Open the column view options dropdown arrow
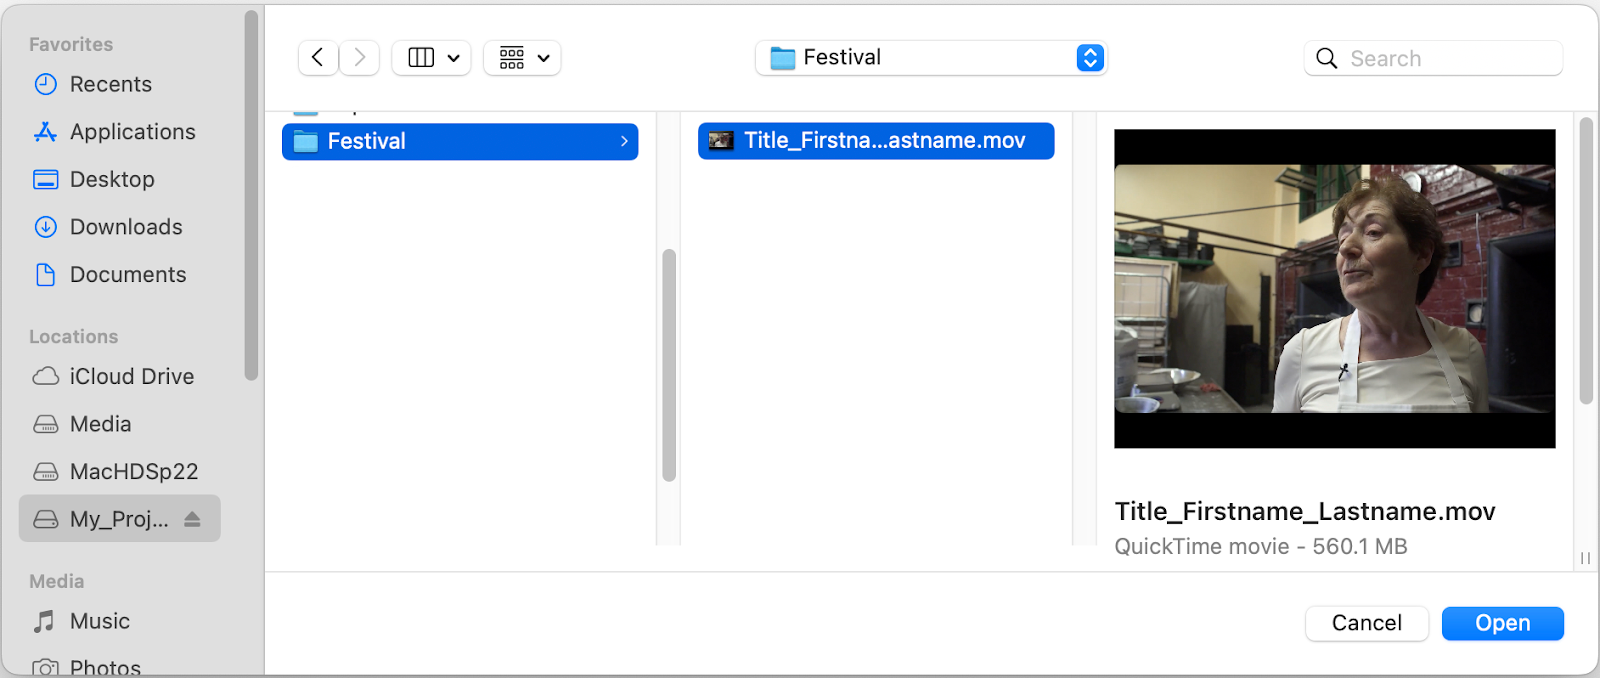Image resolution: width=1600 pixels, height=678 pixels. (453, 58)
